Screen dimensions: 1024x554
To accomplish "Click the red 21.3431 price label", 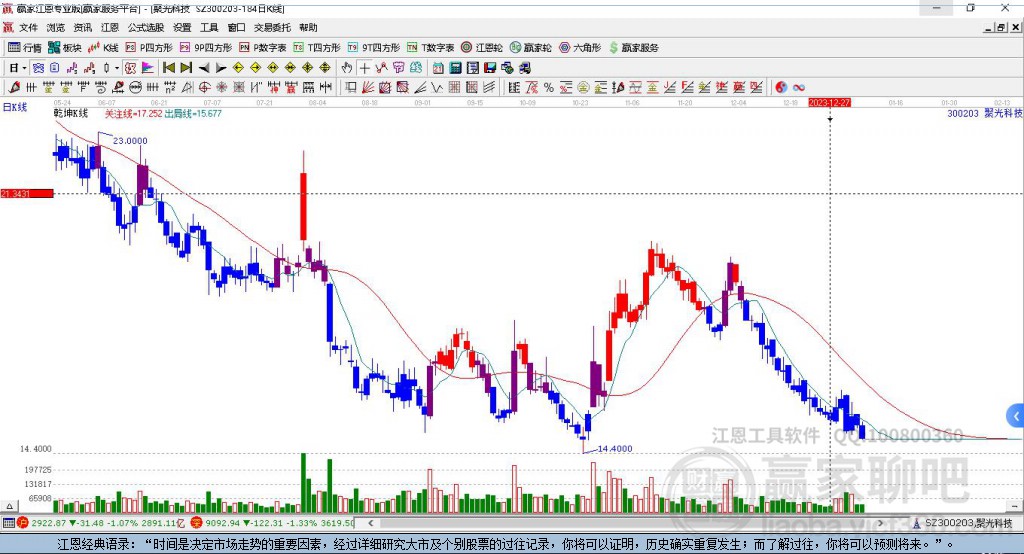I will click(x=27, y=193).
